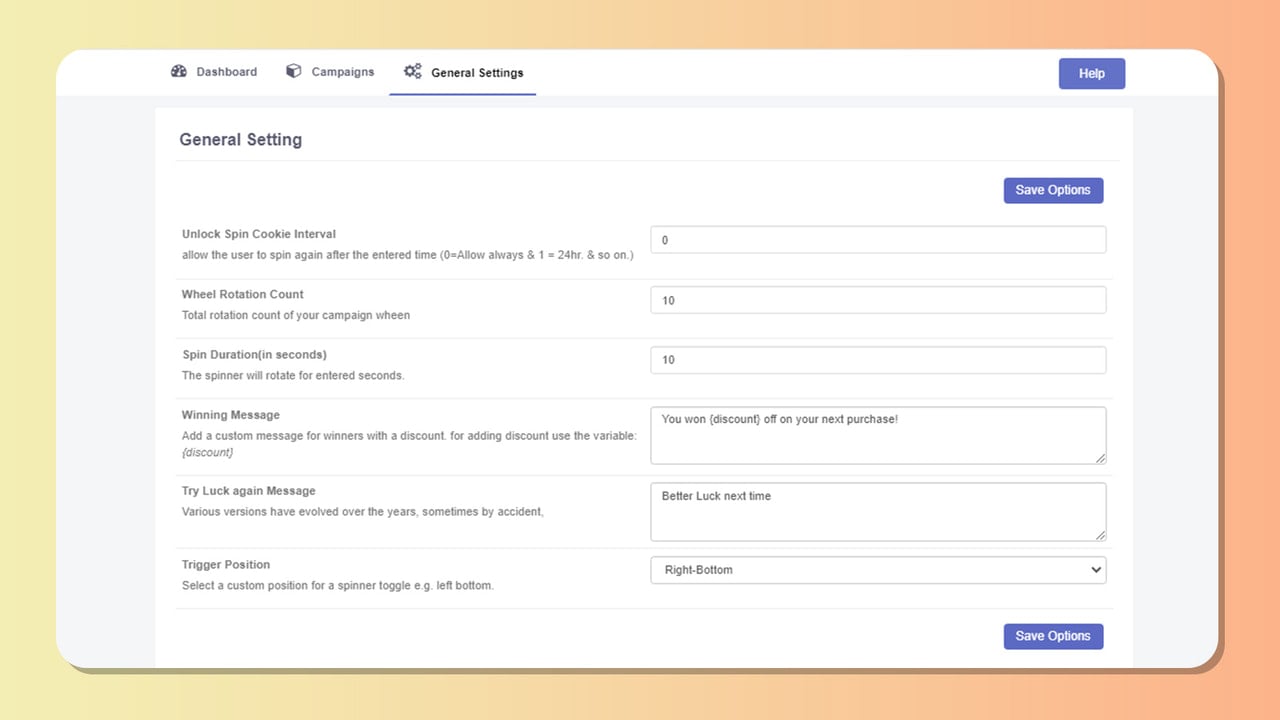Viewport: 1280px width, 720px height.
Task: Click the Winning Message textarea resize handle
Action: pos(1100,458)
